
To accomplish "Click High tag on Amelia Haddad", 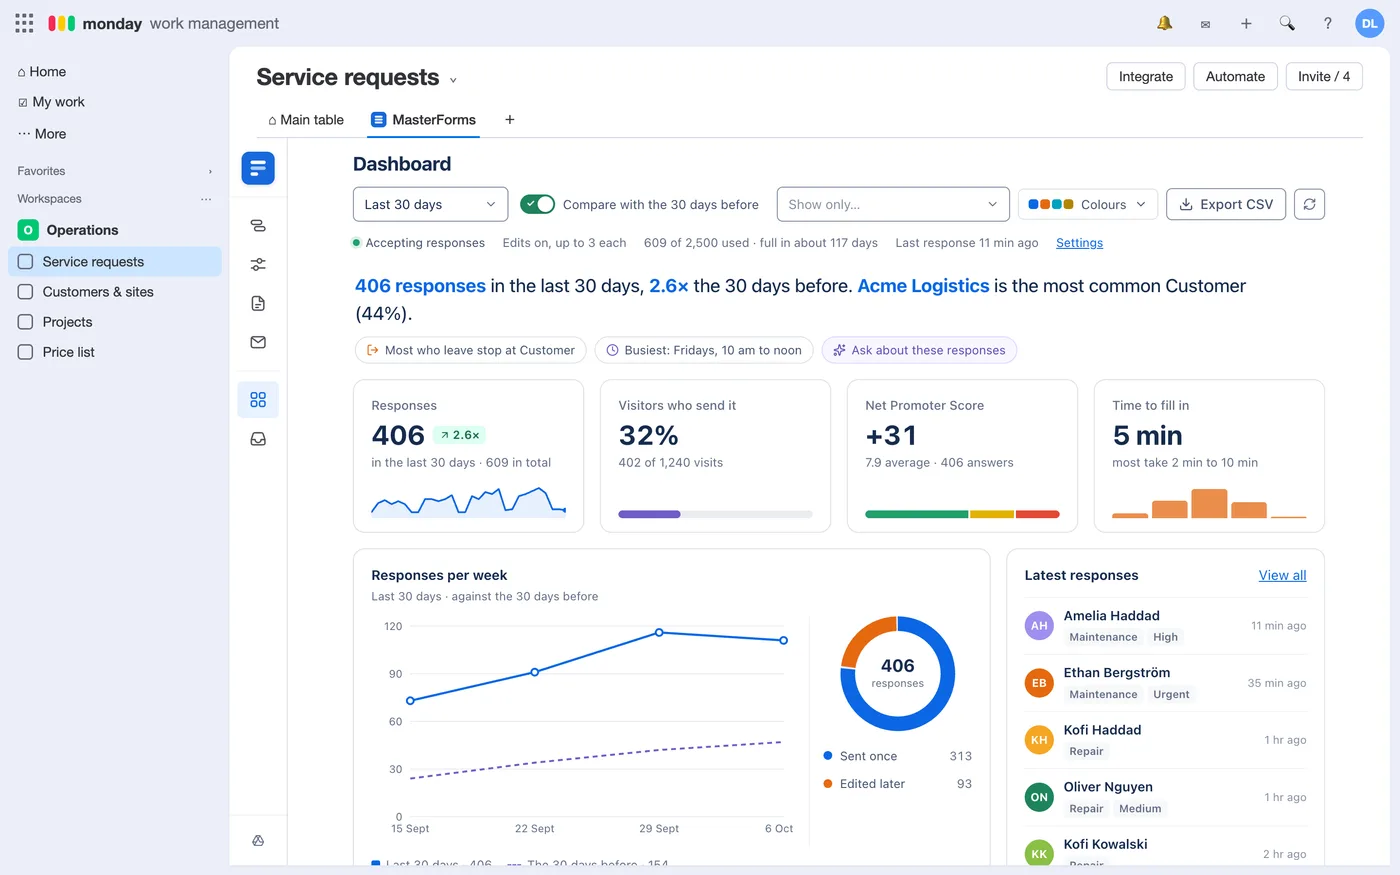I will coord(1165,637).
